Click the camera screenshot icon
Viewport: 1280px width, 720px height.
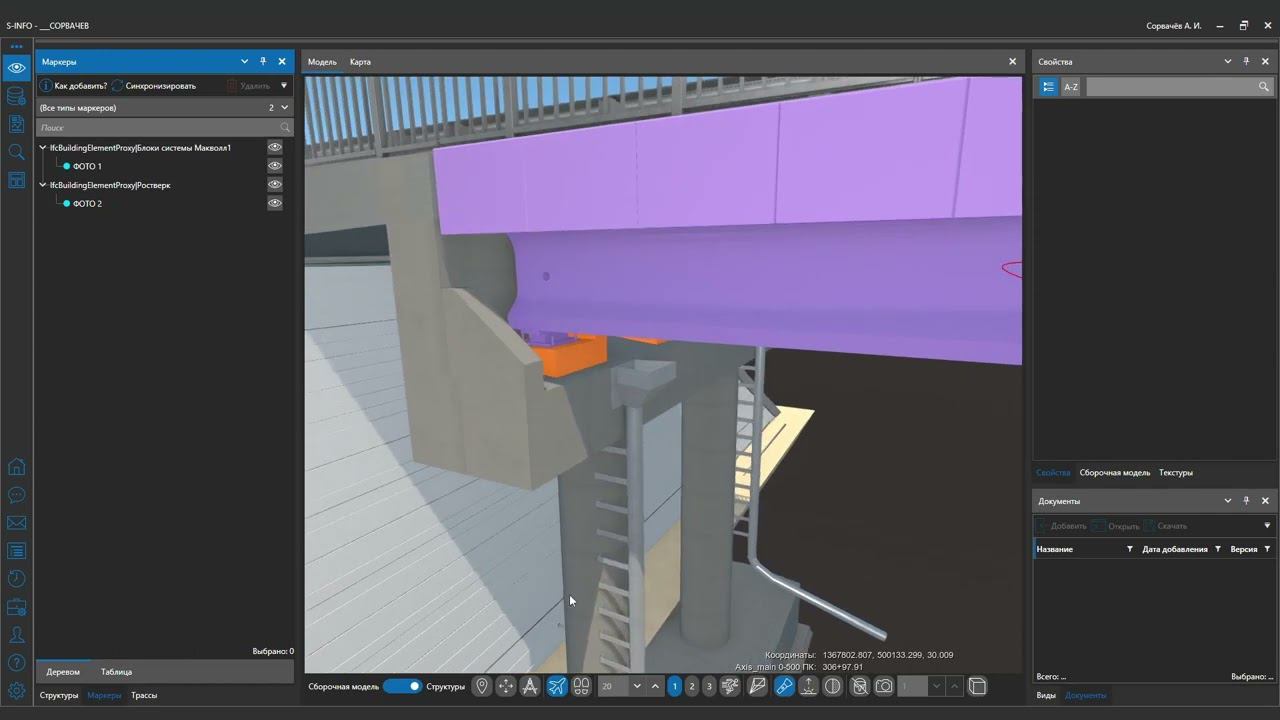[884, 686]
